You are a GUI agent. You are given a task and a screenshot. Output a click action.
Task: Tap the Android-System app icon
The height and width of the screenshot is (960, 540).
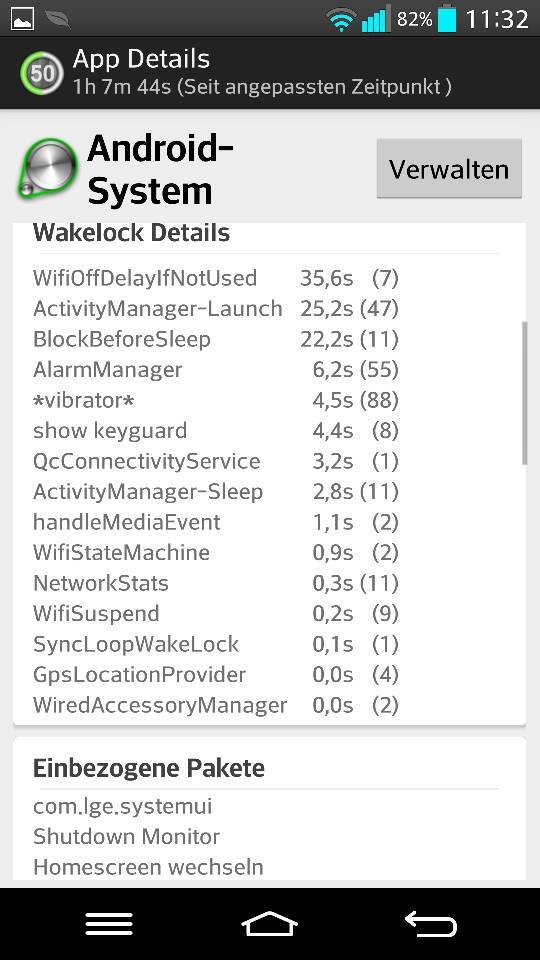point(47,169)
